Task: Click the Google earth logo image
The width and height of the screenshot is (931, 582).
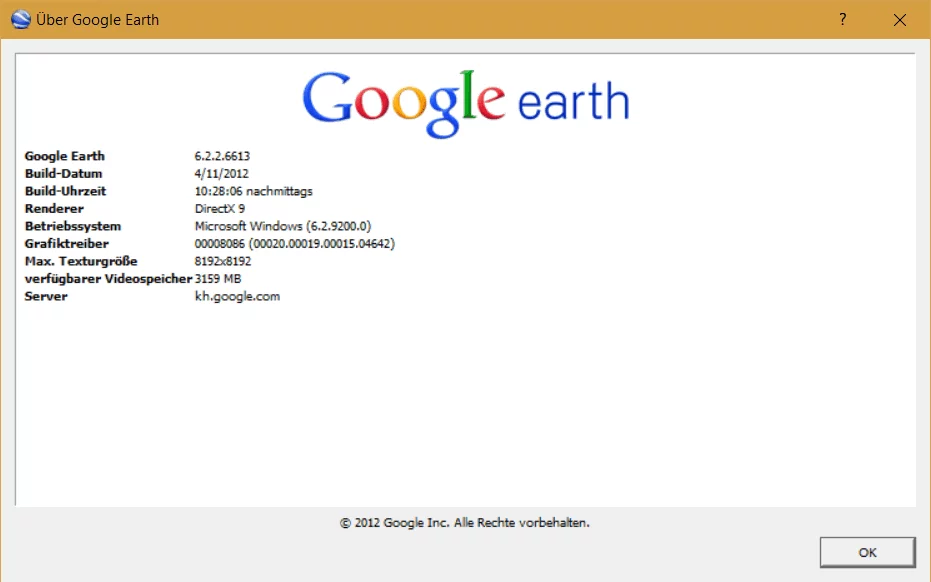Action: tap(466, 103)
